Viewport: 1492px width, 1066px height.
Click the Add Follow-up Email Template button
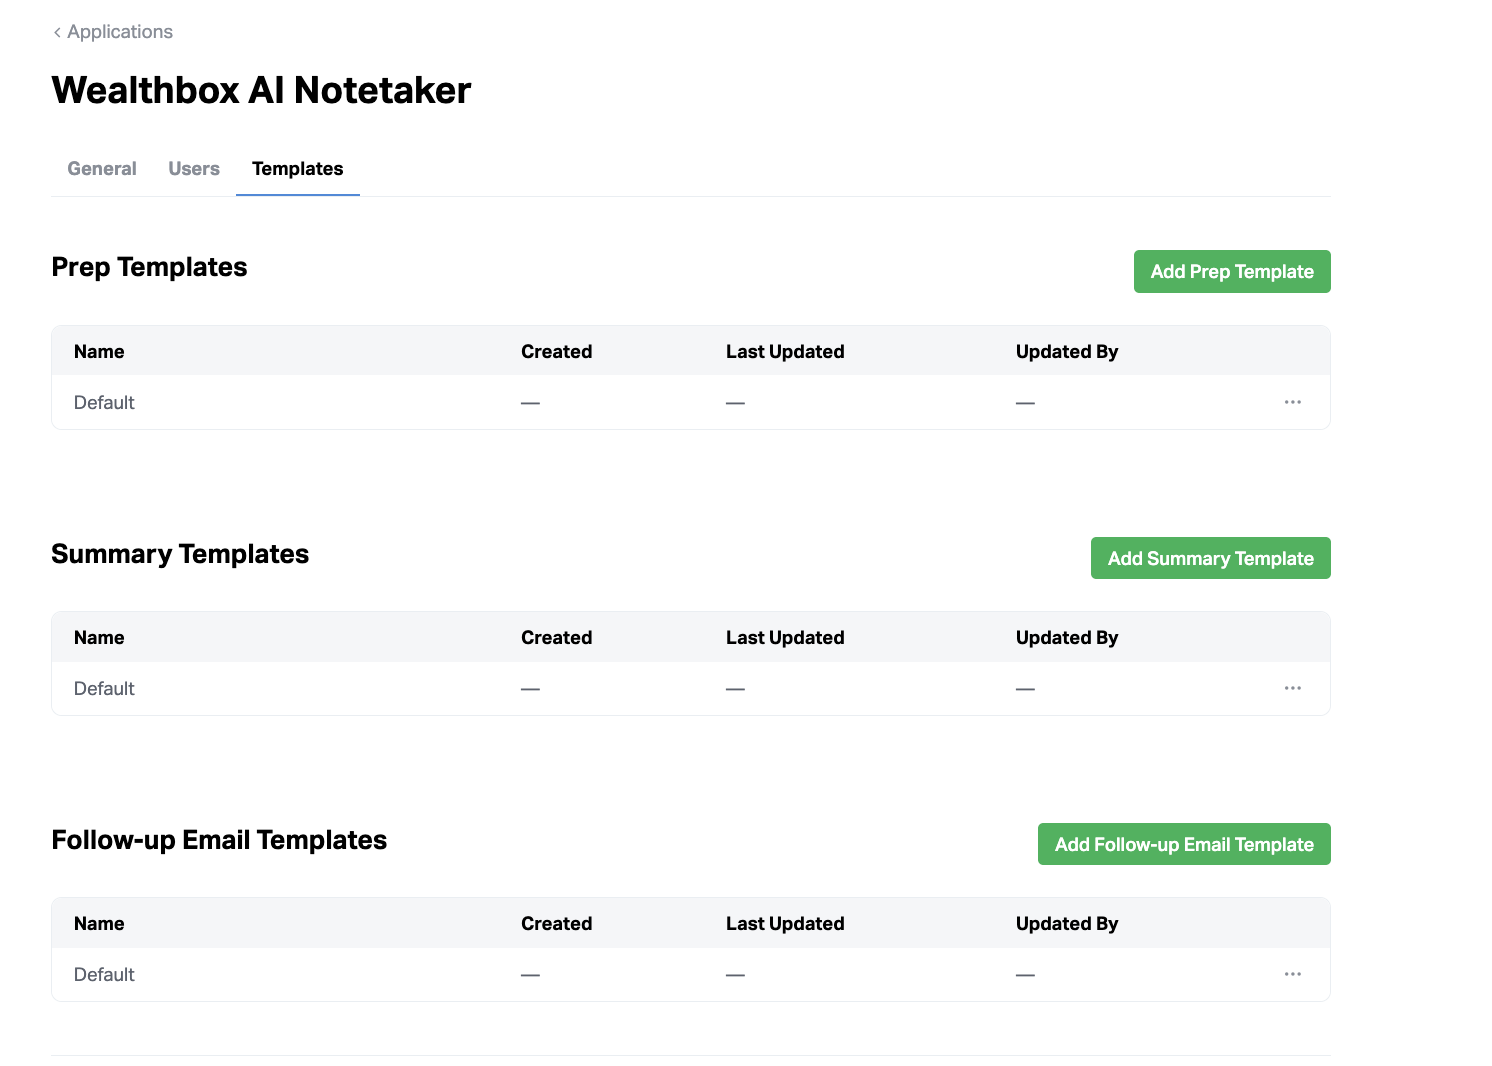[x=1184, y=844]
